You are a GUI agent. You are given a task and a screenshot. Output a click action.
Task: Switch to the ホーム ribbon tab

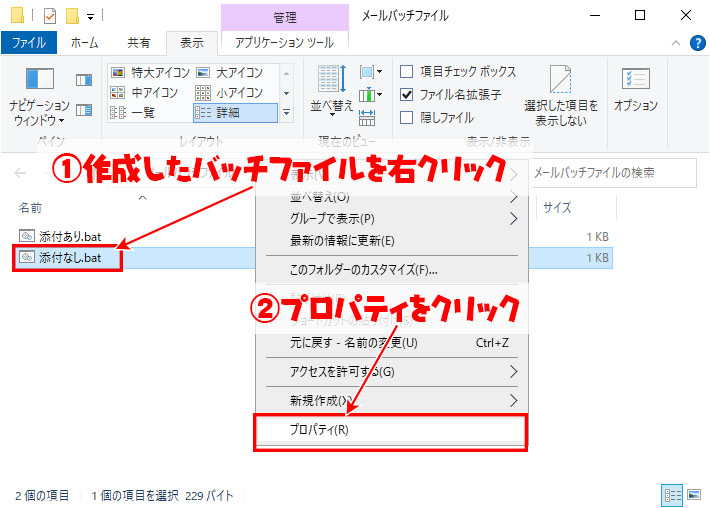coord(84,43)
